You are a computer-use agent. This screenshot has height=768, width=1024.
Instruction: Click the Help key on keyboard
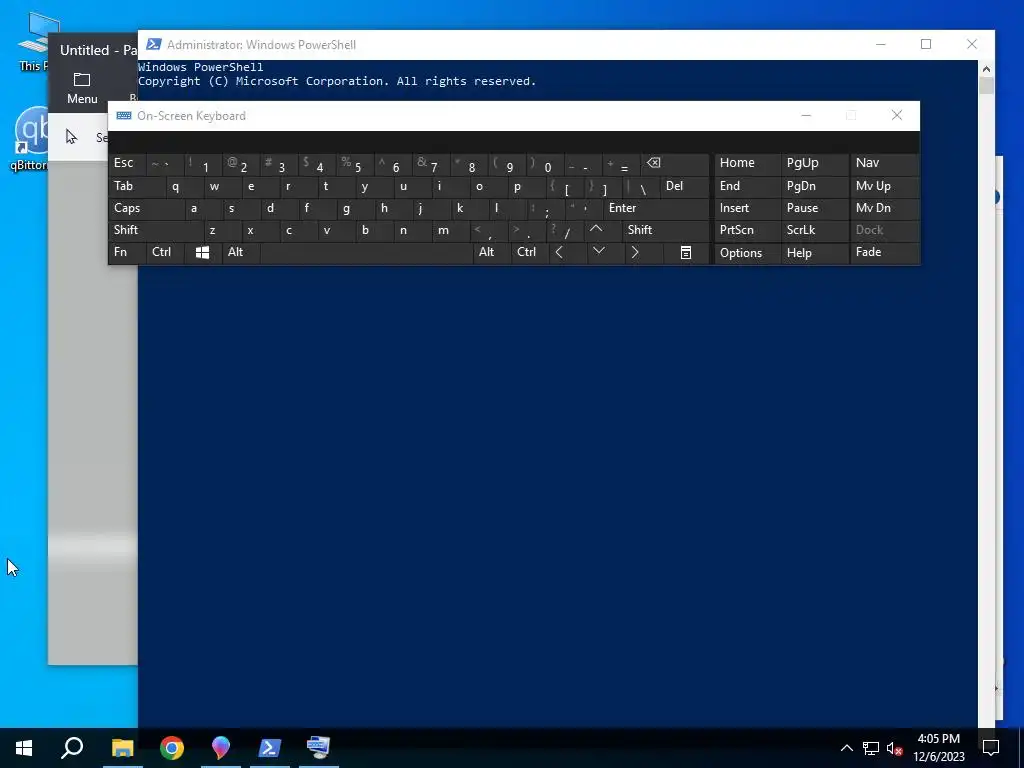(x=814, y=253)
